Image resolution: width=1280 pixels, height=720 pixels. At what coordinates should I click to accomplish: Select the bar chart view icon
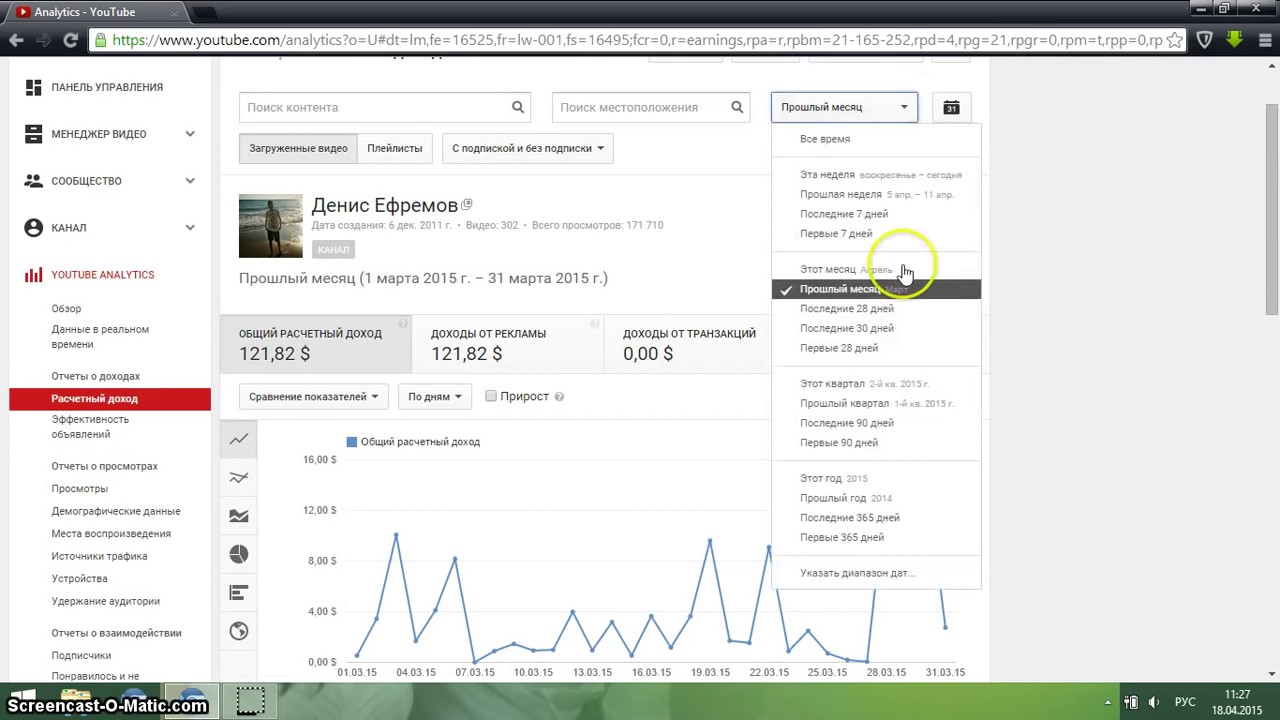[238, 593]
